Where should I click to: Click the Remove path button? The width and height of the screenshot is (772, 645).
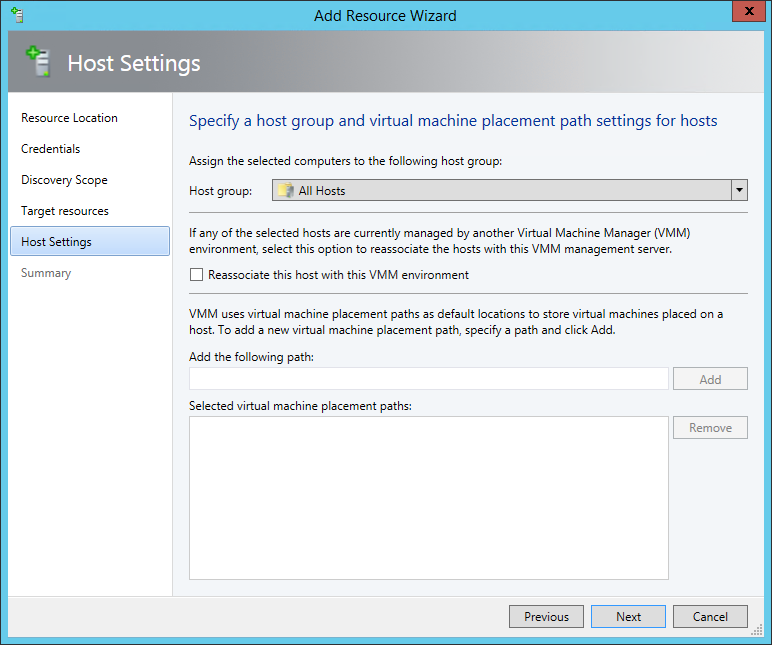(710, 427)
